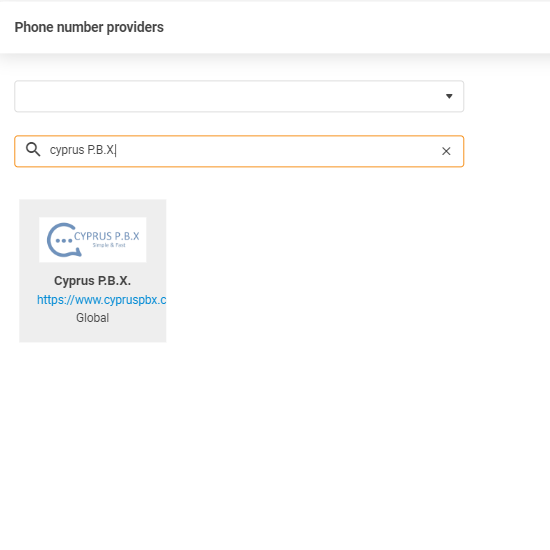
Task: Click the 'Cyprus P.B.X.' provider name
Action: pyautogui.click(x=93, y=281)
